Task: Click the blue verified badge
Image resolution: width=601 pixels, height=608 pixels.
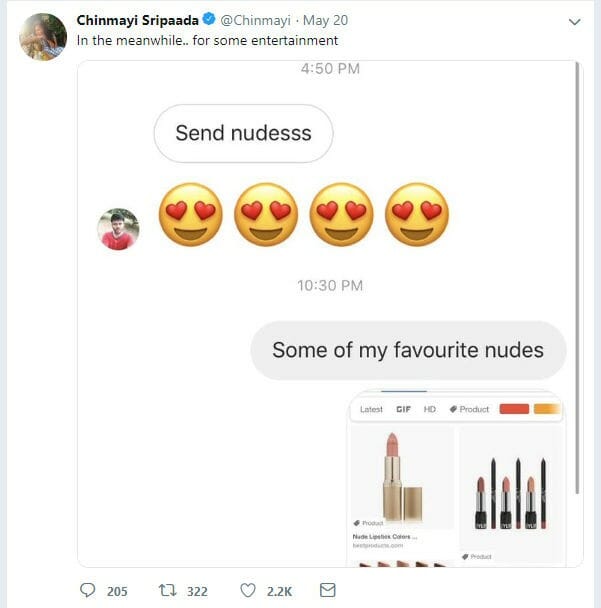Action: (209, 20)
